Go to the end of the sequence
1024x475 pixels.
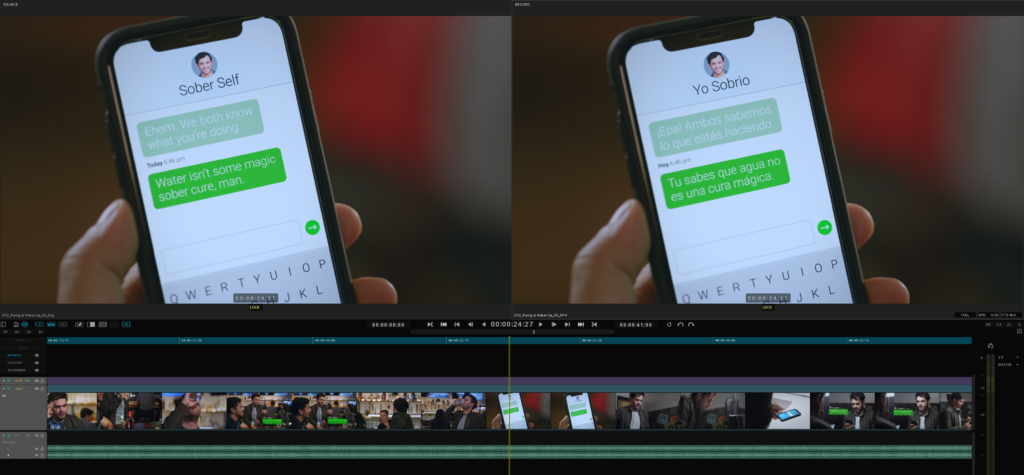(581, 325)
